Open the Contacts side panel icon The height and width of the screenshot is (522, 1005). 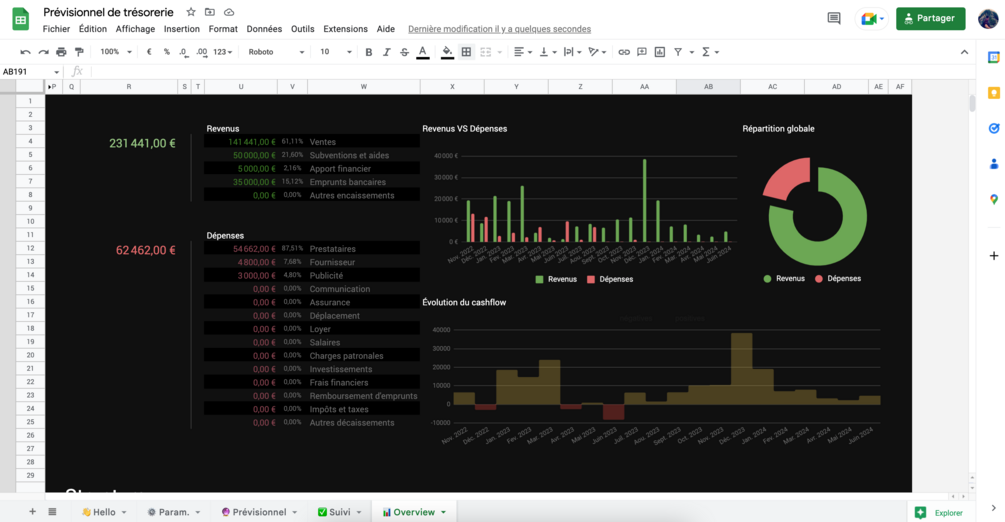pyautogui.click(x=993, y=164)
